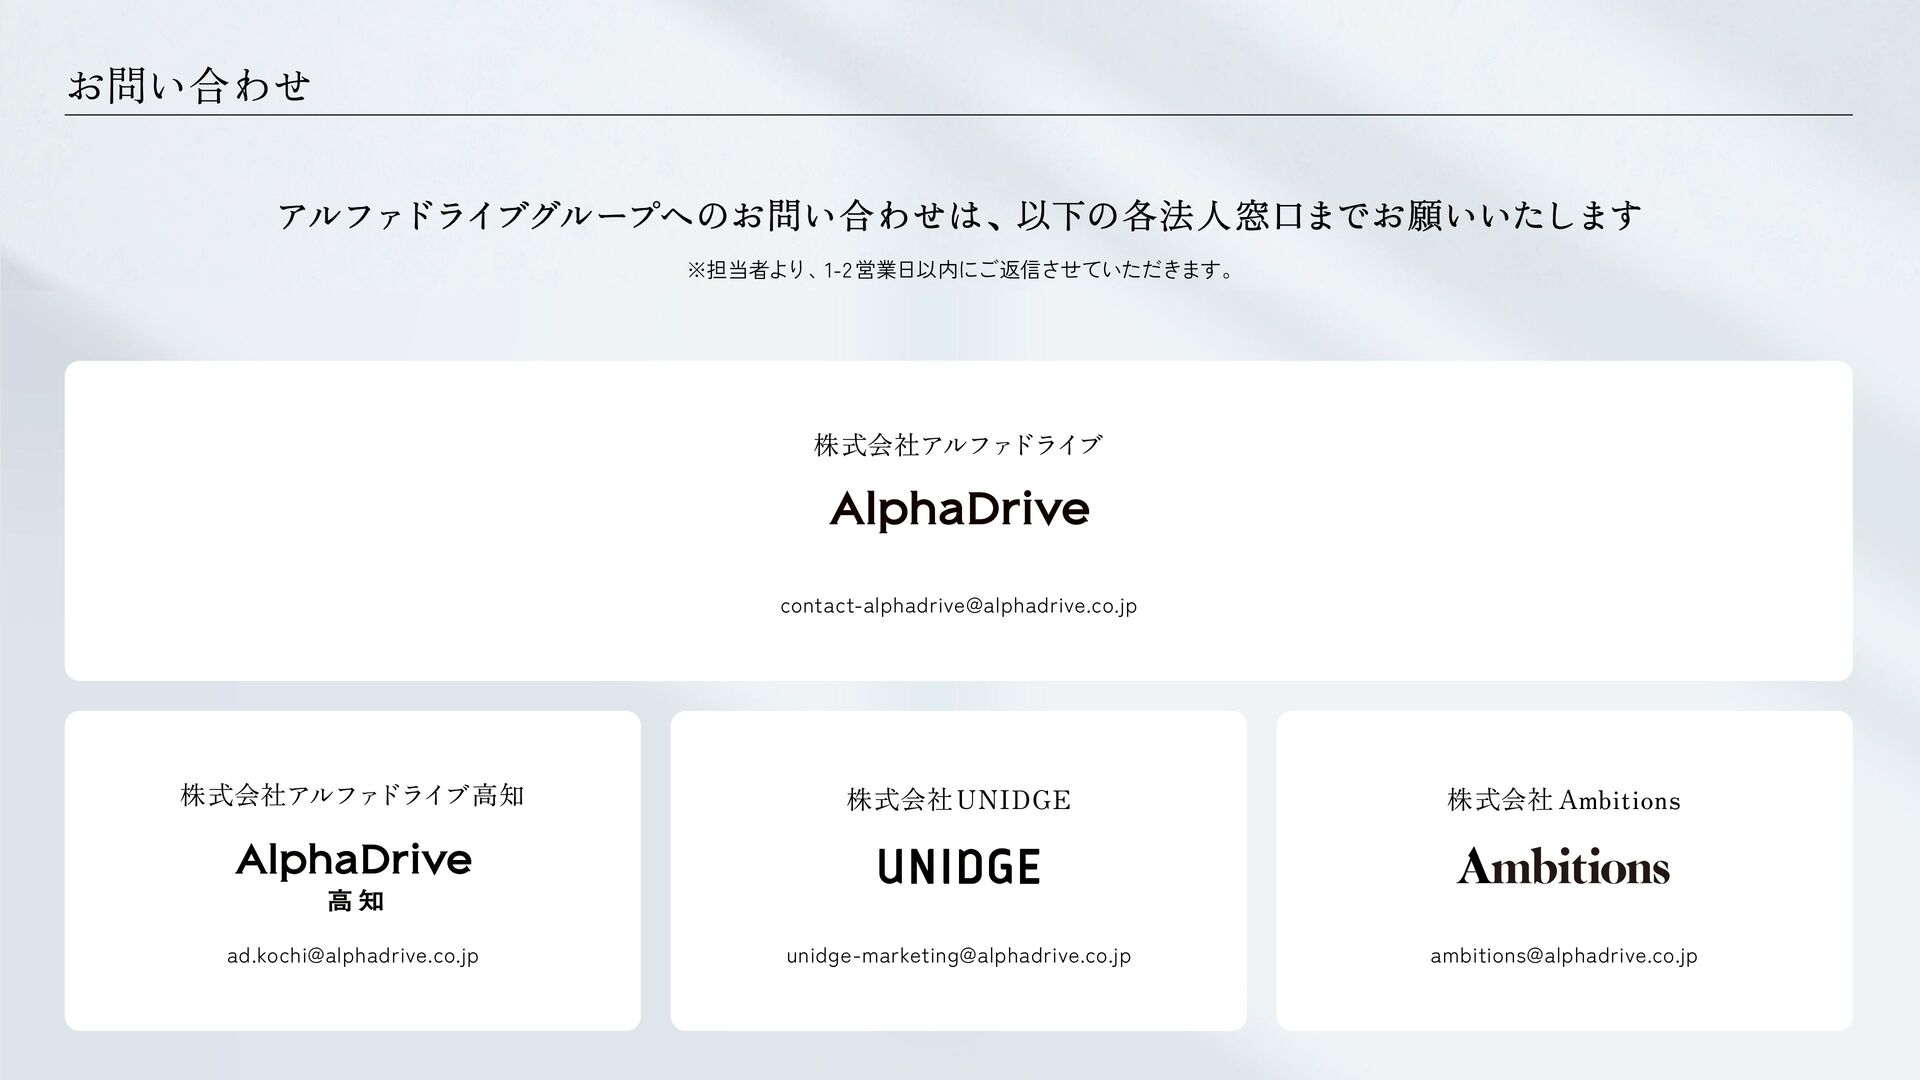Select the 株式会社Ambitions company name
The width and height of the screenshot is (1920, 1080).
pyautogui.click(x=1564, y=800)
